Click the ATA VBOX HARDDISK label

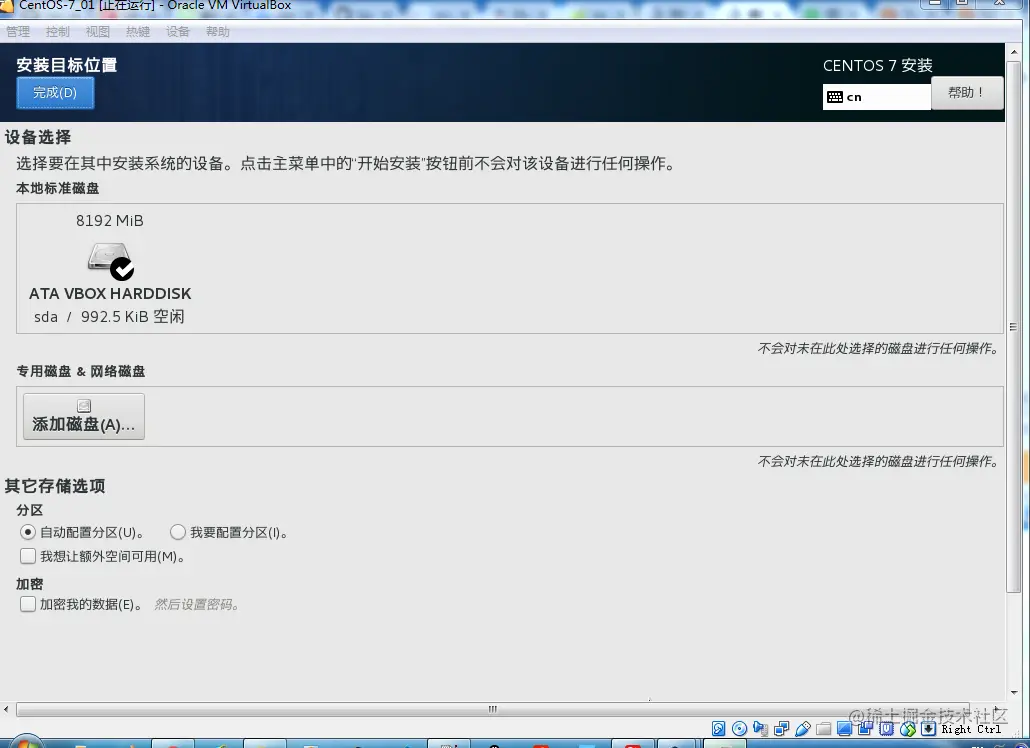pos(110,294)
